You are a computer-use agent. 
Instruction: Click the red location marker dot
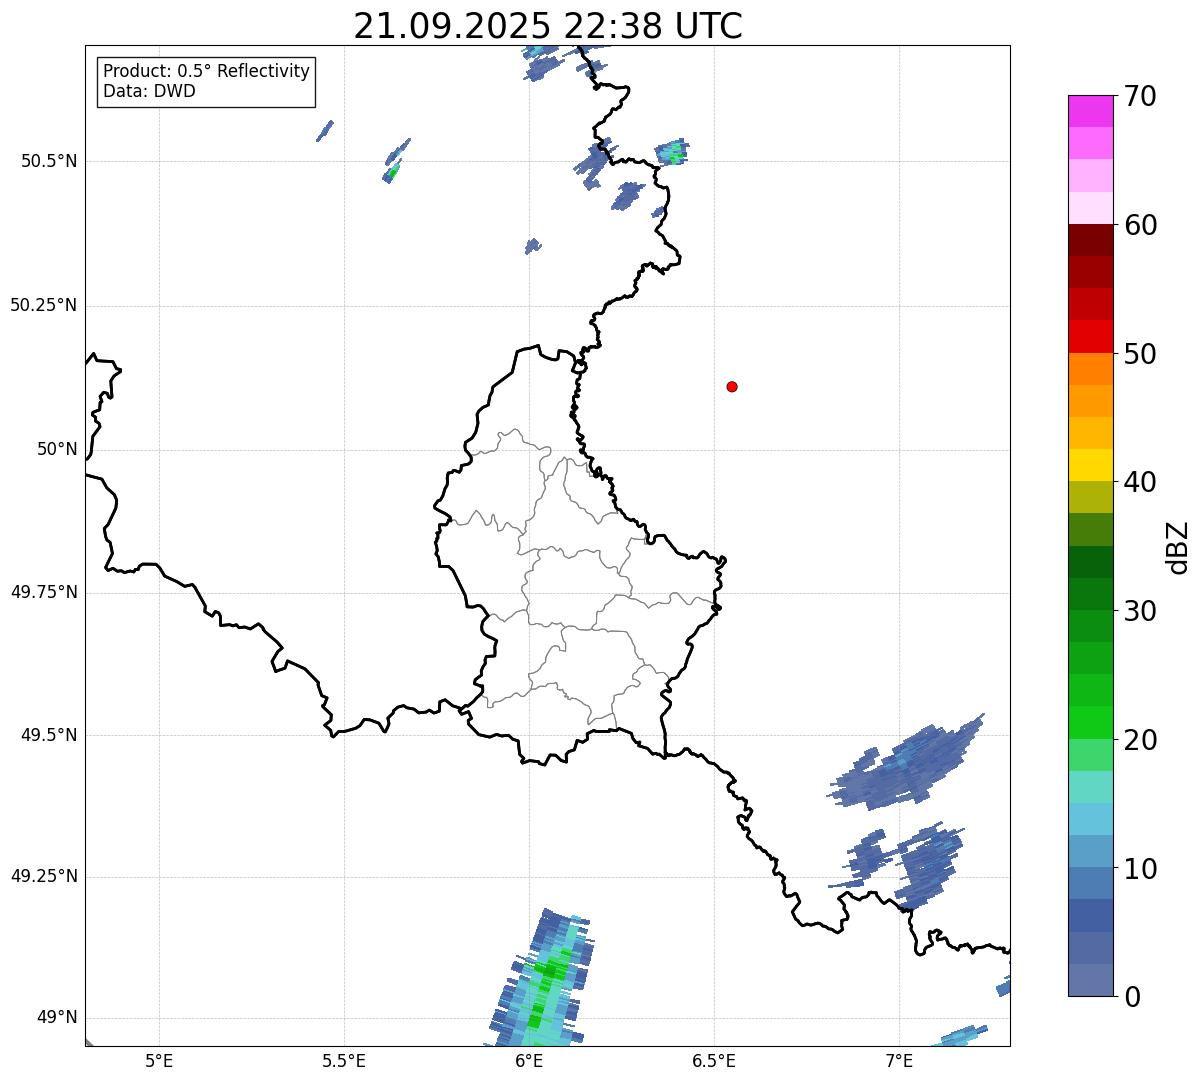click(732, 386)
